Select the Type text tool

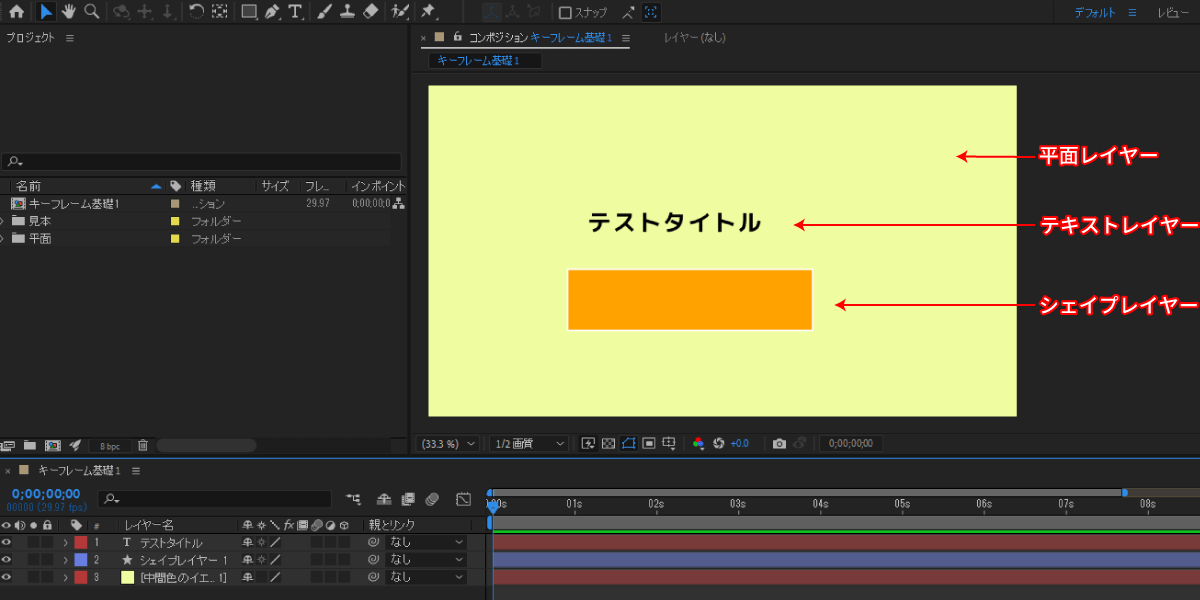pyautogui.click(x=296, y=12)
